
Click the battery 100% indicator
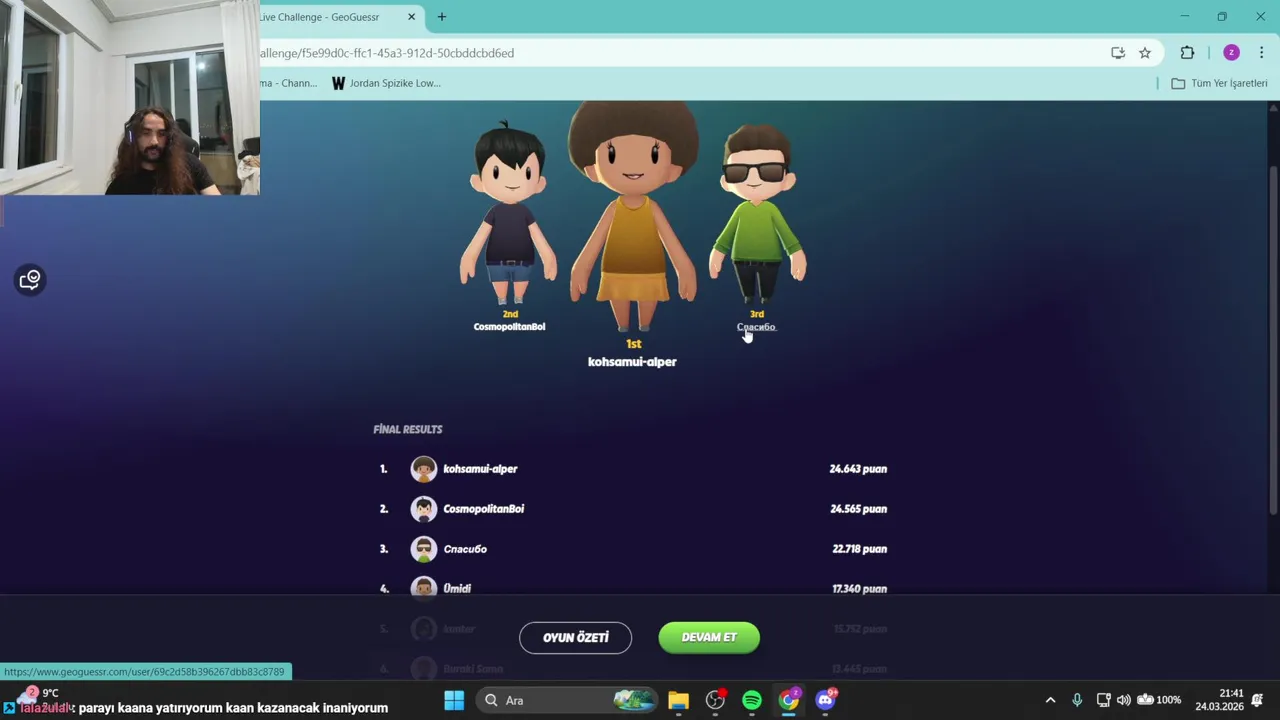tap(1159, 700)
